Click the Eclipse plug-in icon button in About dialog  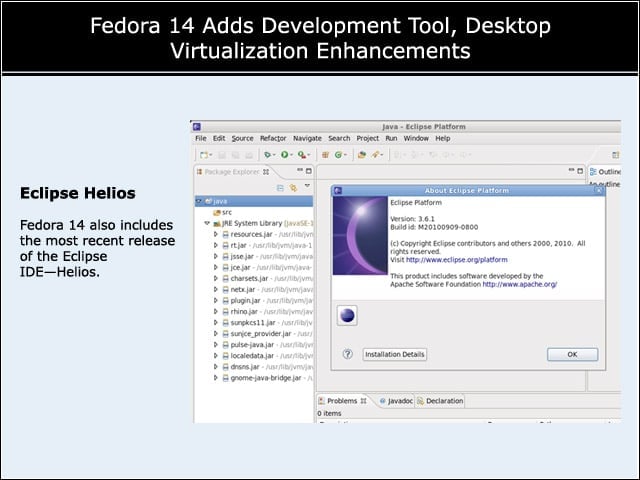tap(347, 315)
